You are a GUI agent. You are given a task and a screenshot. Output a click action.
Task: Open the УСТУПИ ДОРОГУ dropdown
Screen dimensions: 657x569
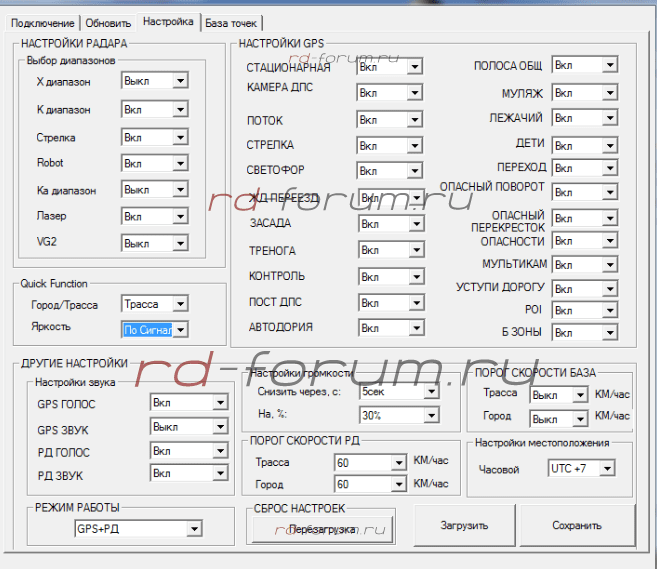click(585, 289)
